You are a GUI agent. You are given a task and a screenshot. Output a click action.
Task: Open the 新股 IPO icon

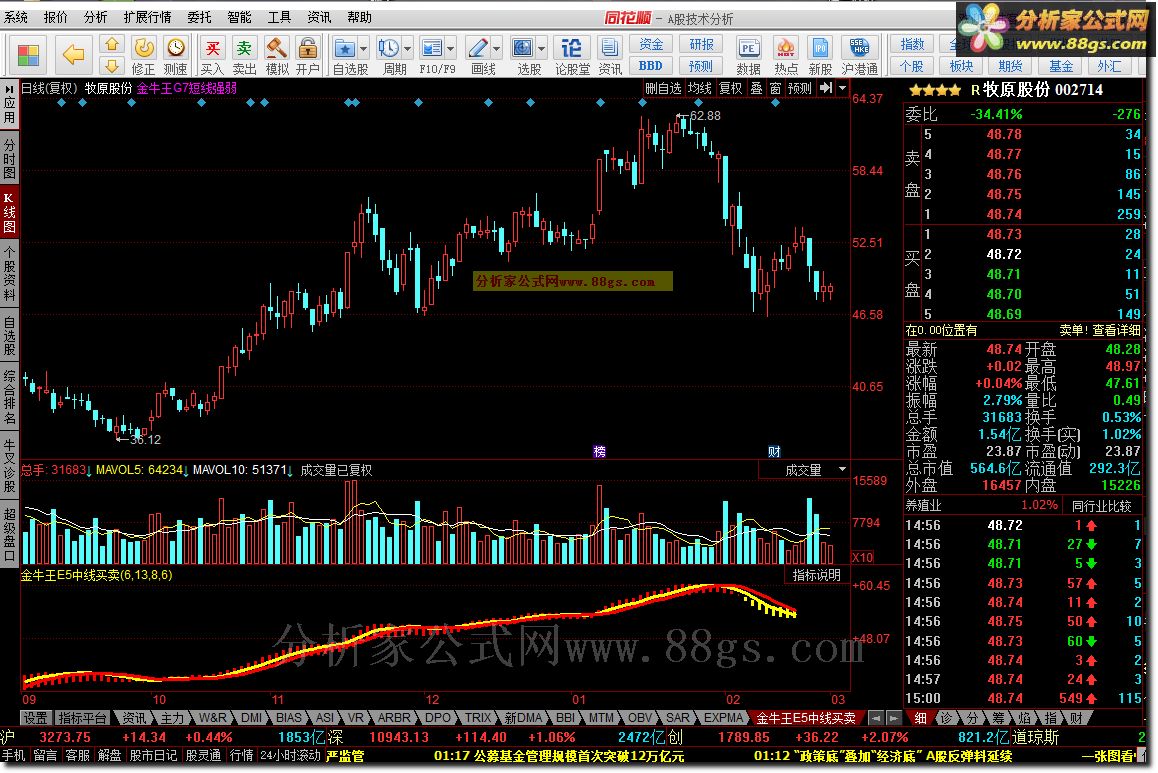[820, 49]
